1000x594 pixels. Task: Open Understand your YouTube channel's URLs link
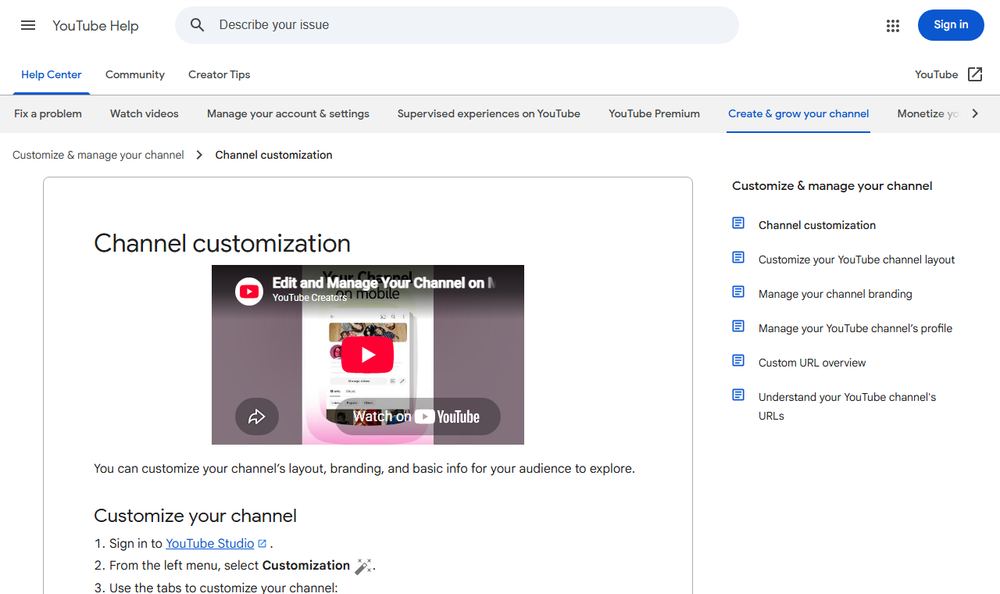847,406
